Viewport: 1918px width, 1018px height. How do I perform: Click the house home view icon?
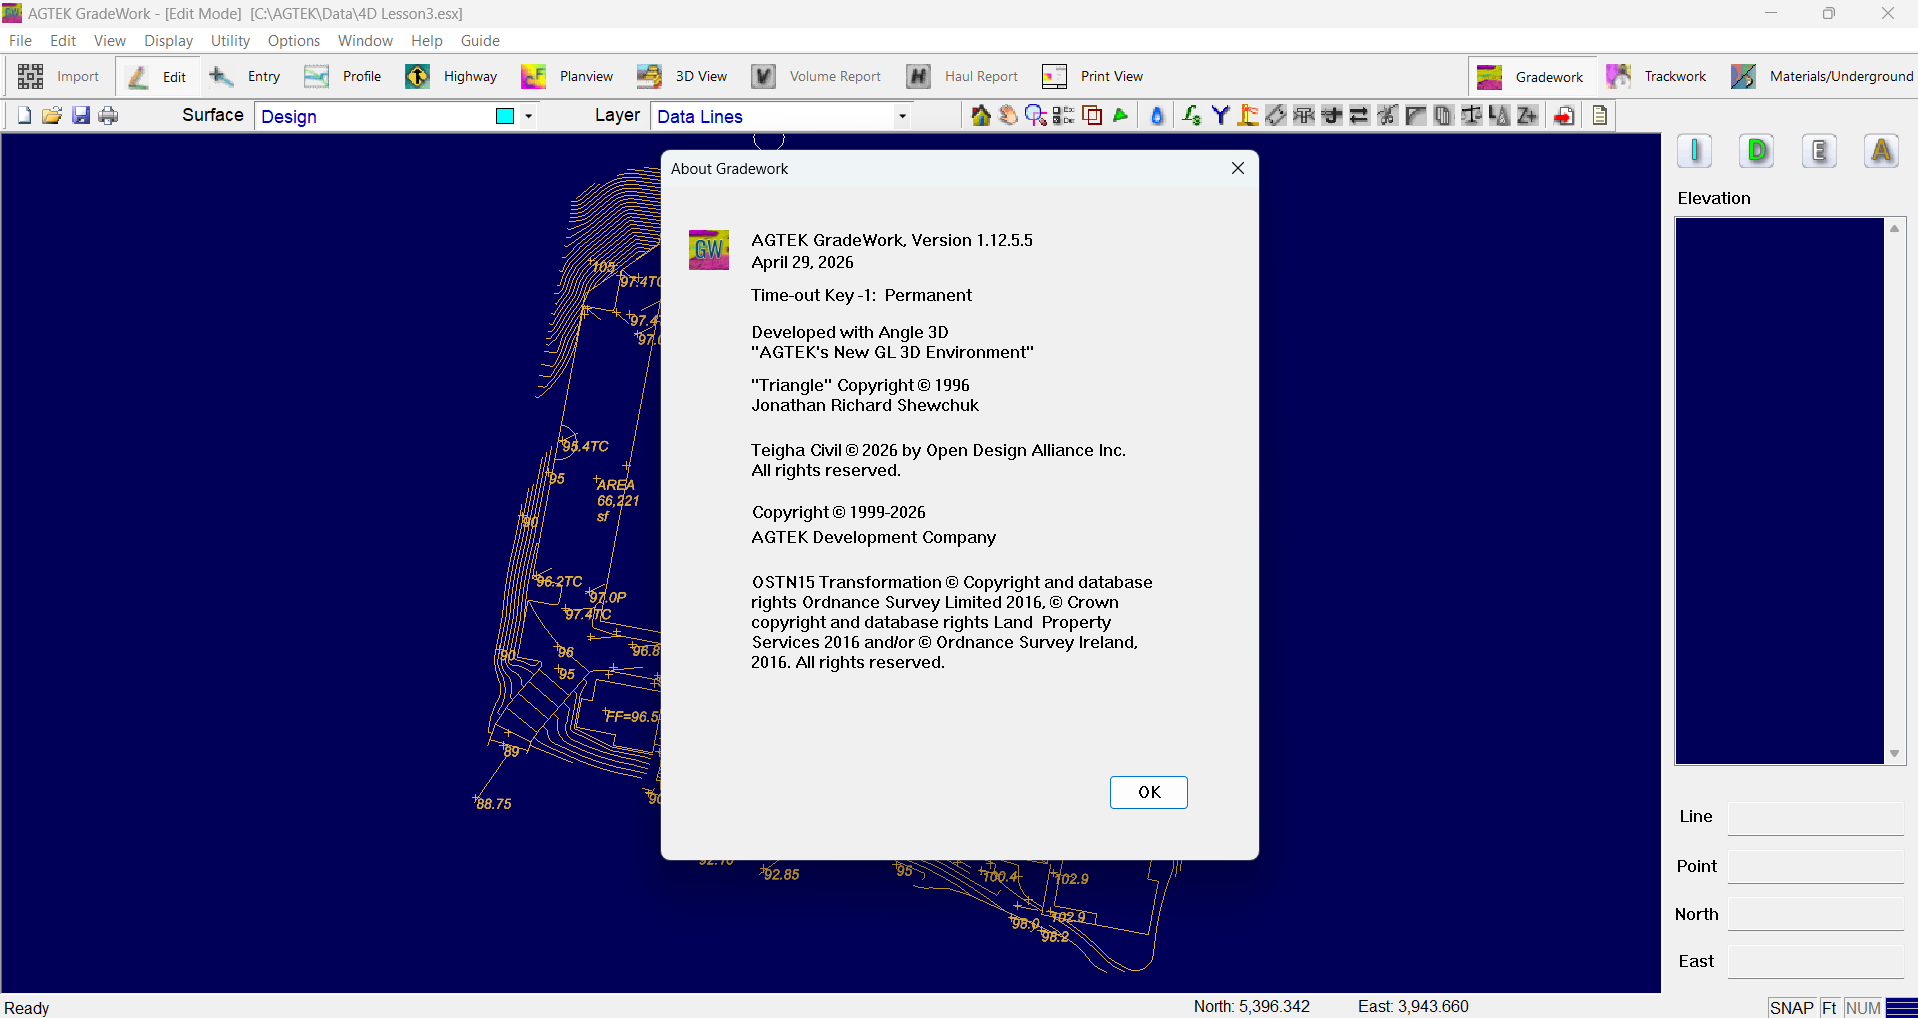click(981, 115)
